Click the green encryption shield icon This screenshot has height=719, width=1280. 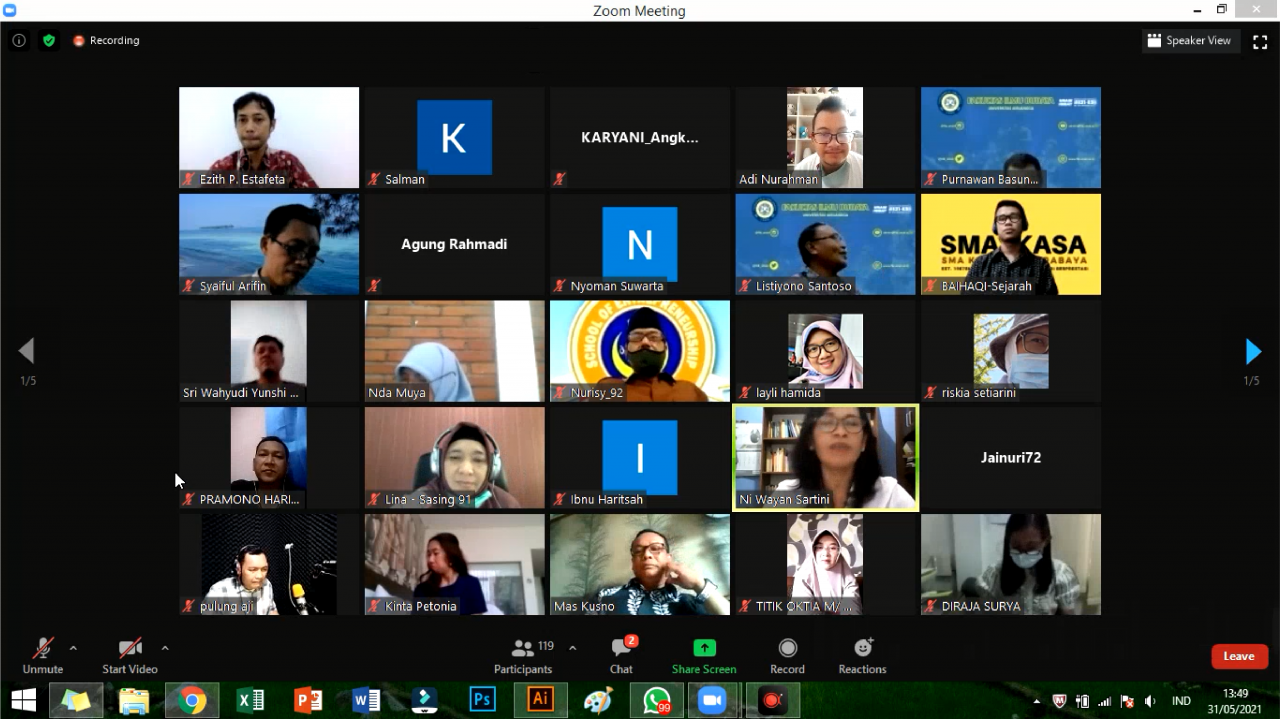pyautogui.click(x=49, y=41)
